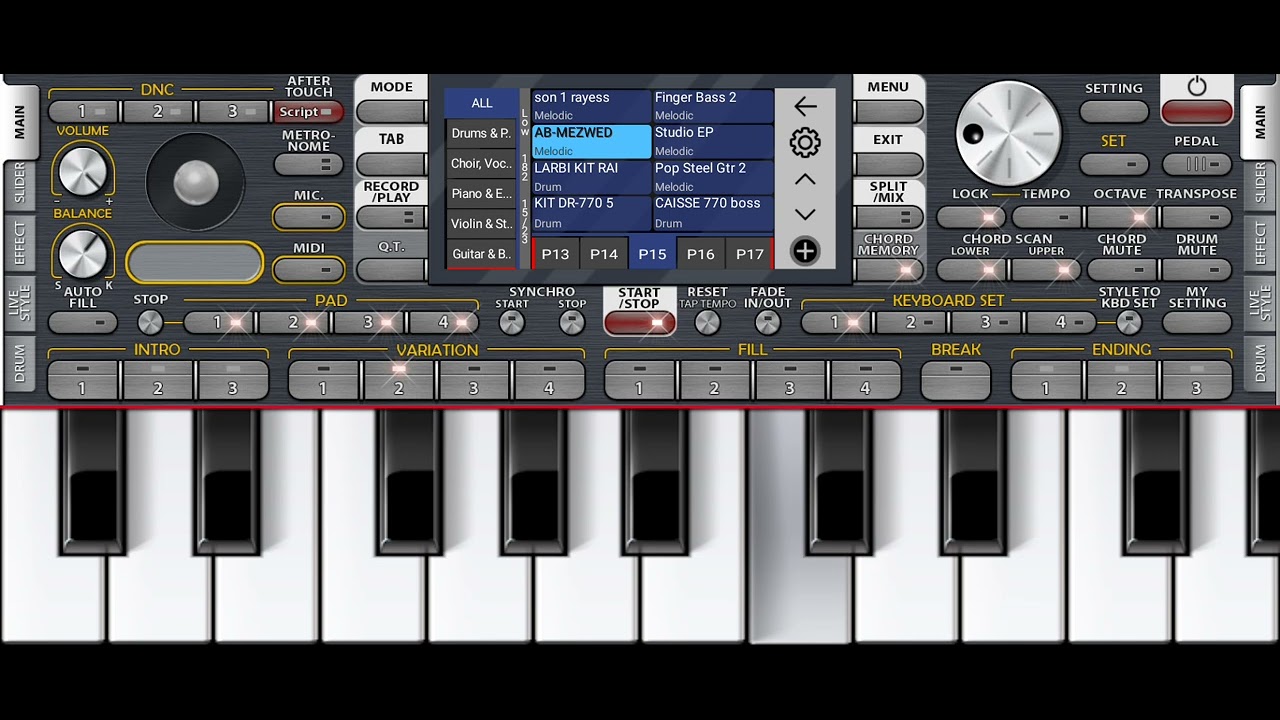
Task: Toggle the MIDI button
Action: pyautogui.click(x=309, y=269)
